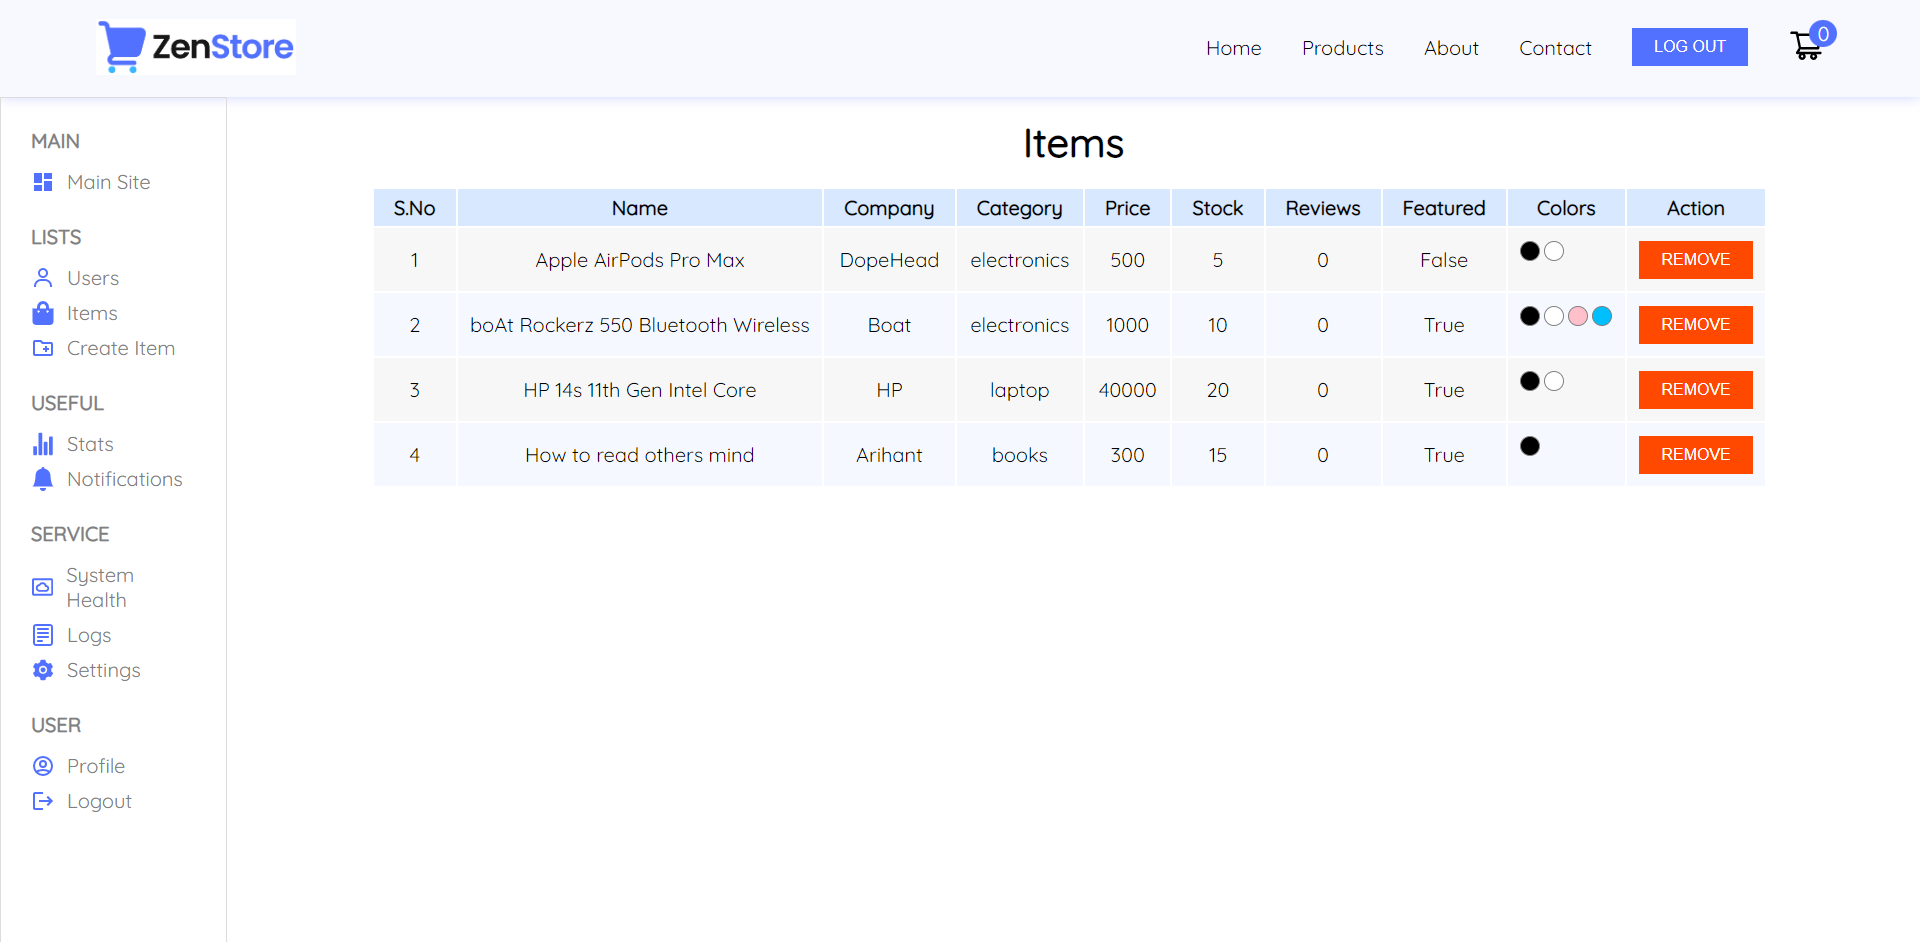Click the Stats bar chart icon
This screenshot has width=1920, height=942.
[43, 444]
